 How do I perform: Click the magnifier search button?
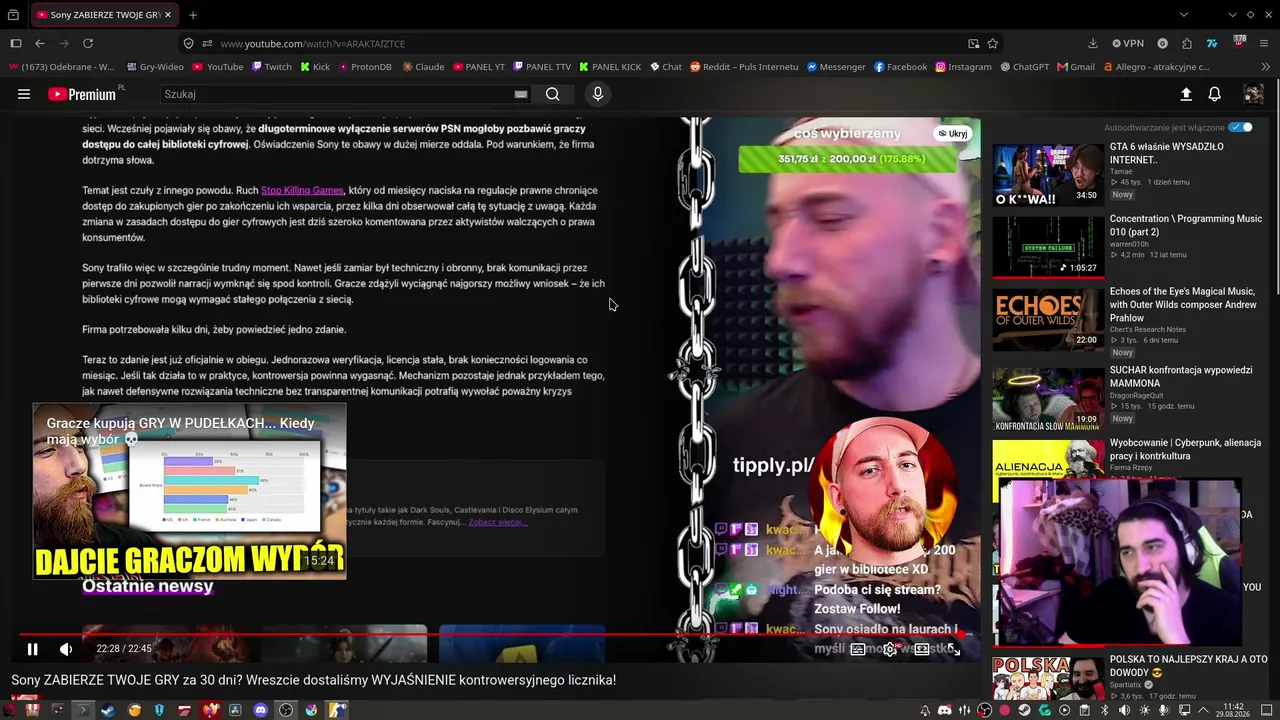click(x=552, y=94)
